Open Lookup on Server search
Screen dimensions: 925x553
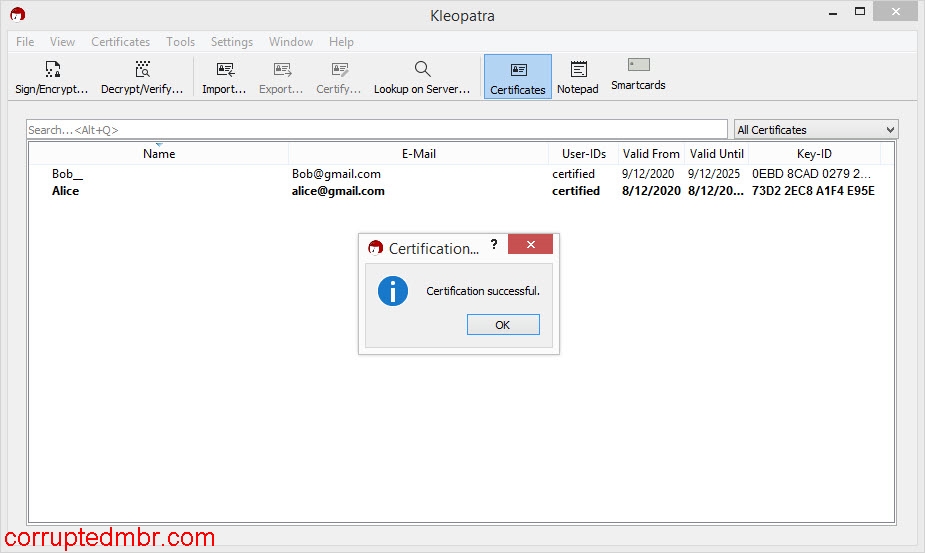click(422, 77)
